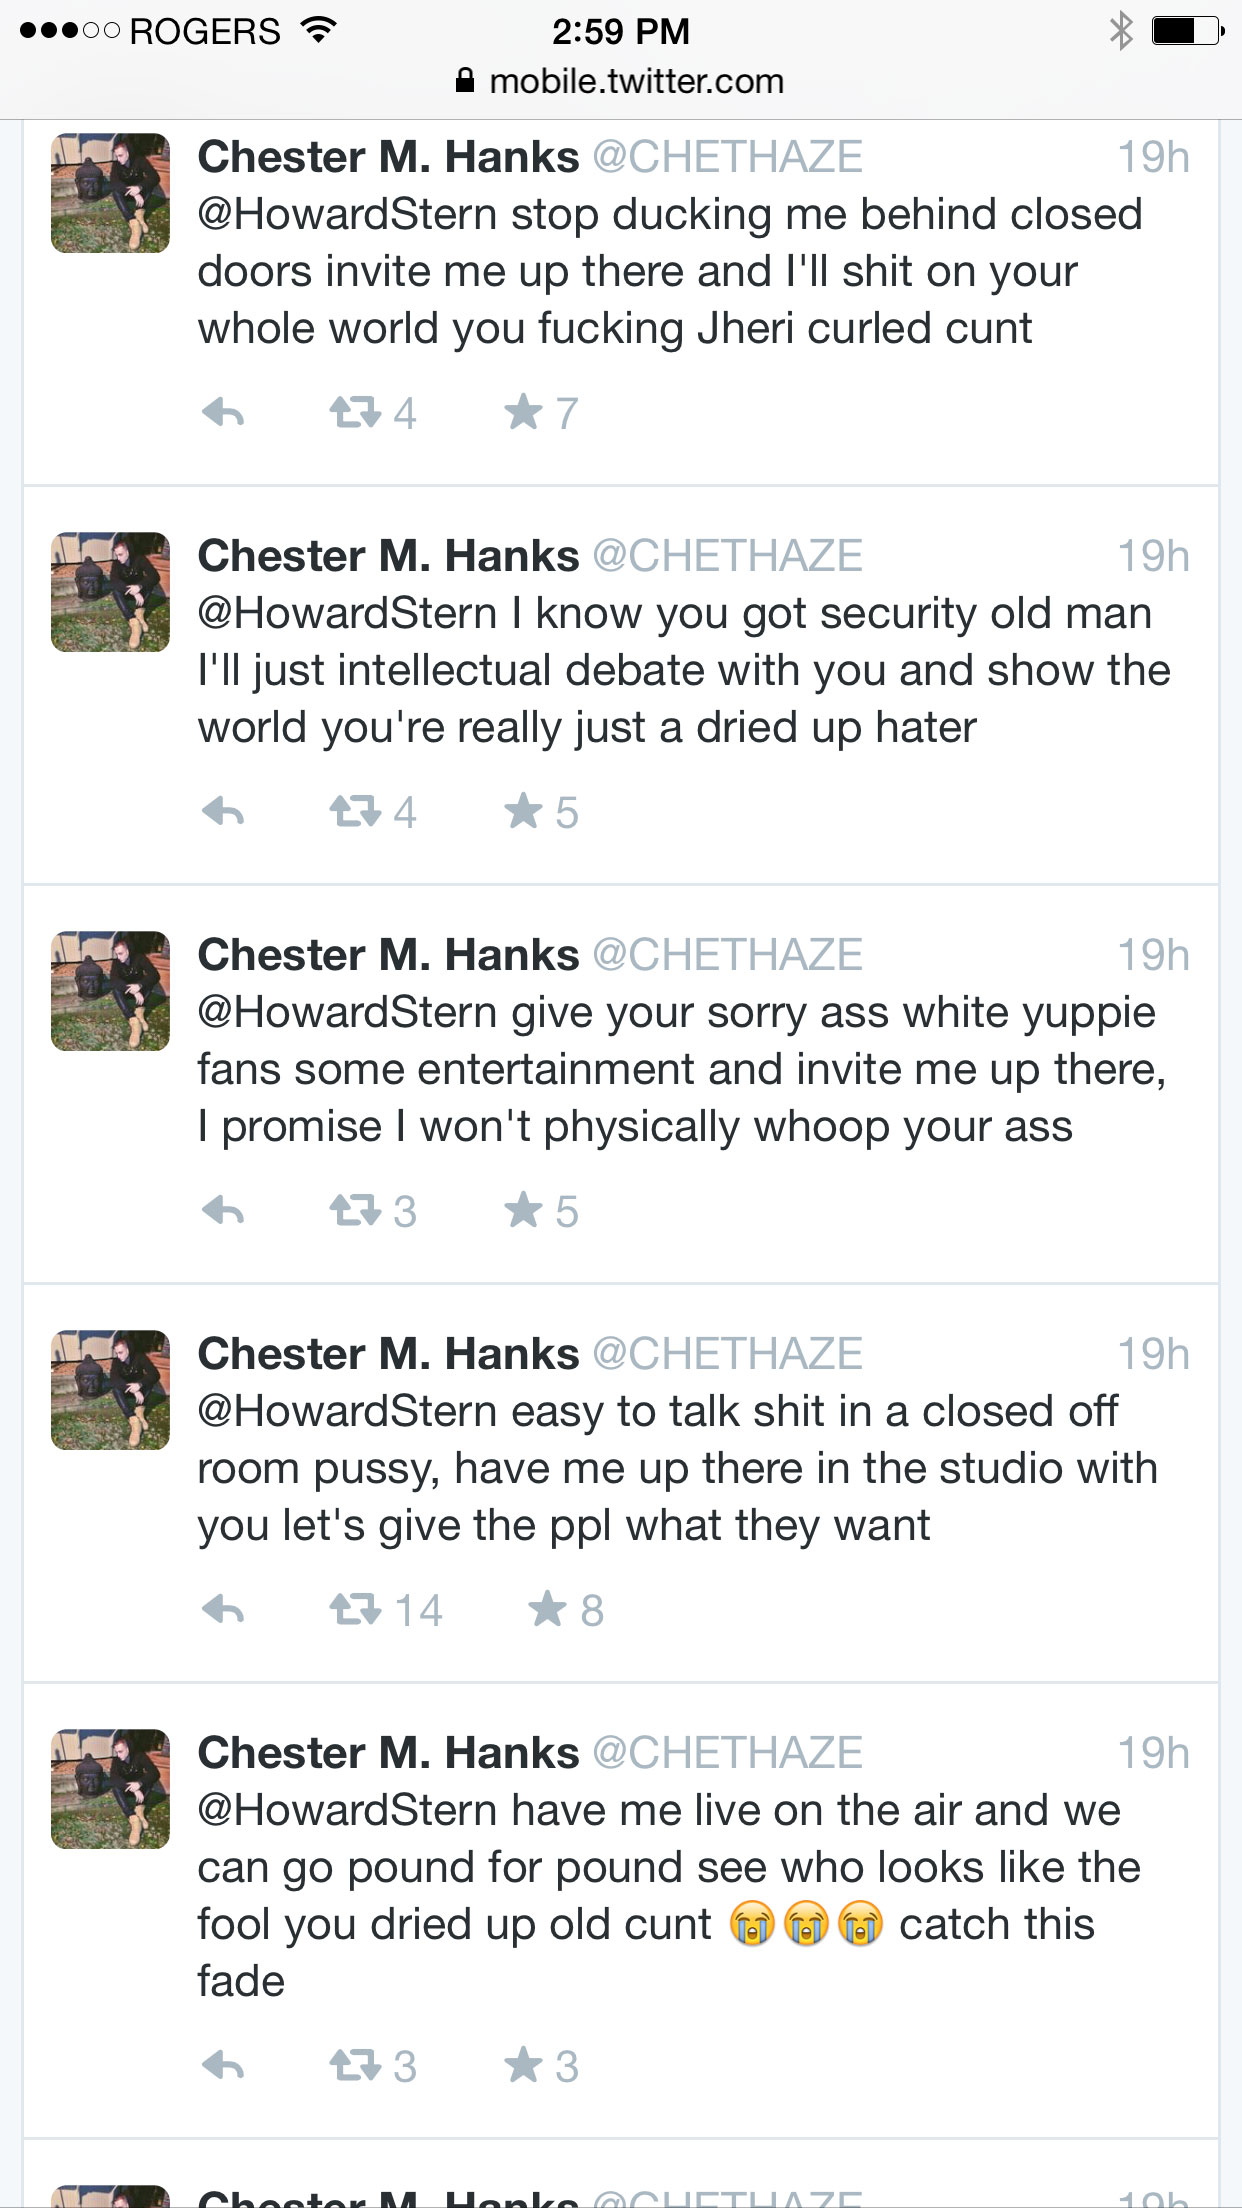Screen dimensions: 1242x2208
Task: Open avatar on the 'pound for pound' tweet
Action: pos(110,1789)
